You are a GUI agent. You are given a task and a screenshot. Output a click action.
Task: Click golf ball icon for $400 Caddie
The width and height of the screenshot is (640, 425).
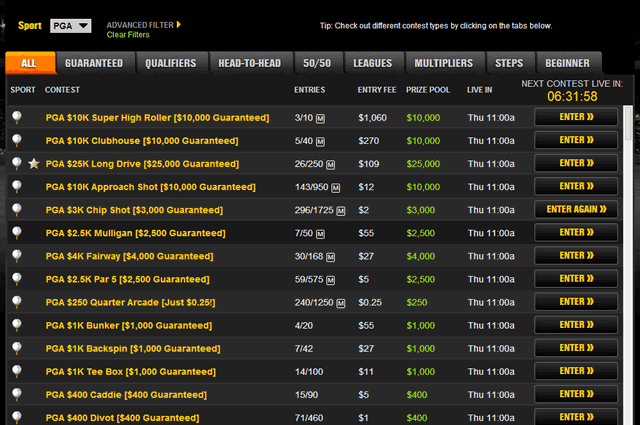[17, 394]
